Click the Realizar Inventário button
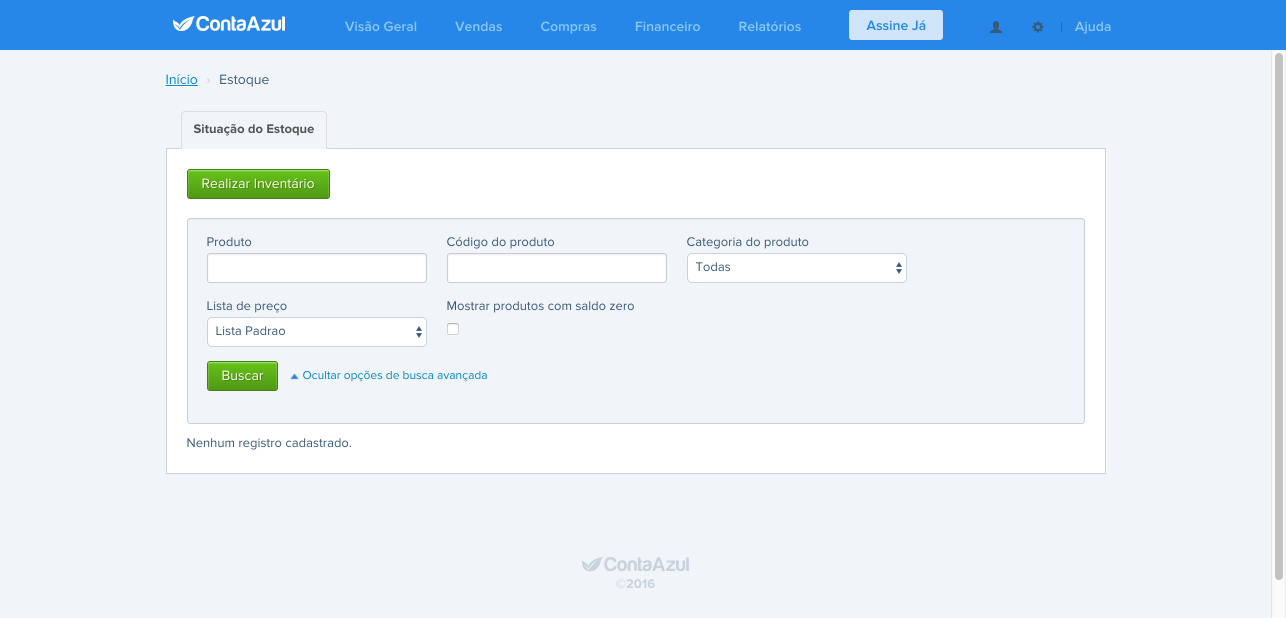The height and width of the screenshot is (618, 1286). click(258, 184)
